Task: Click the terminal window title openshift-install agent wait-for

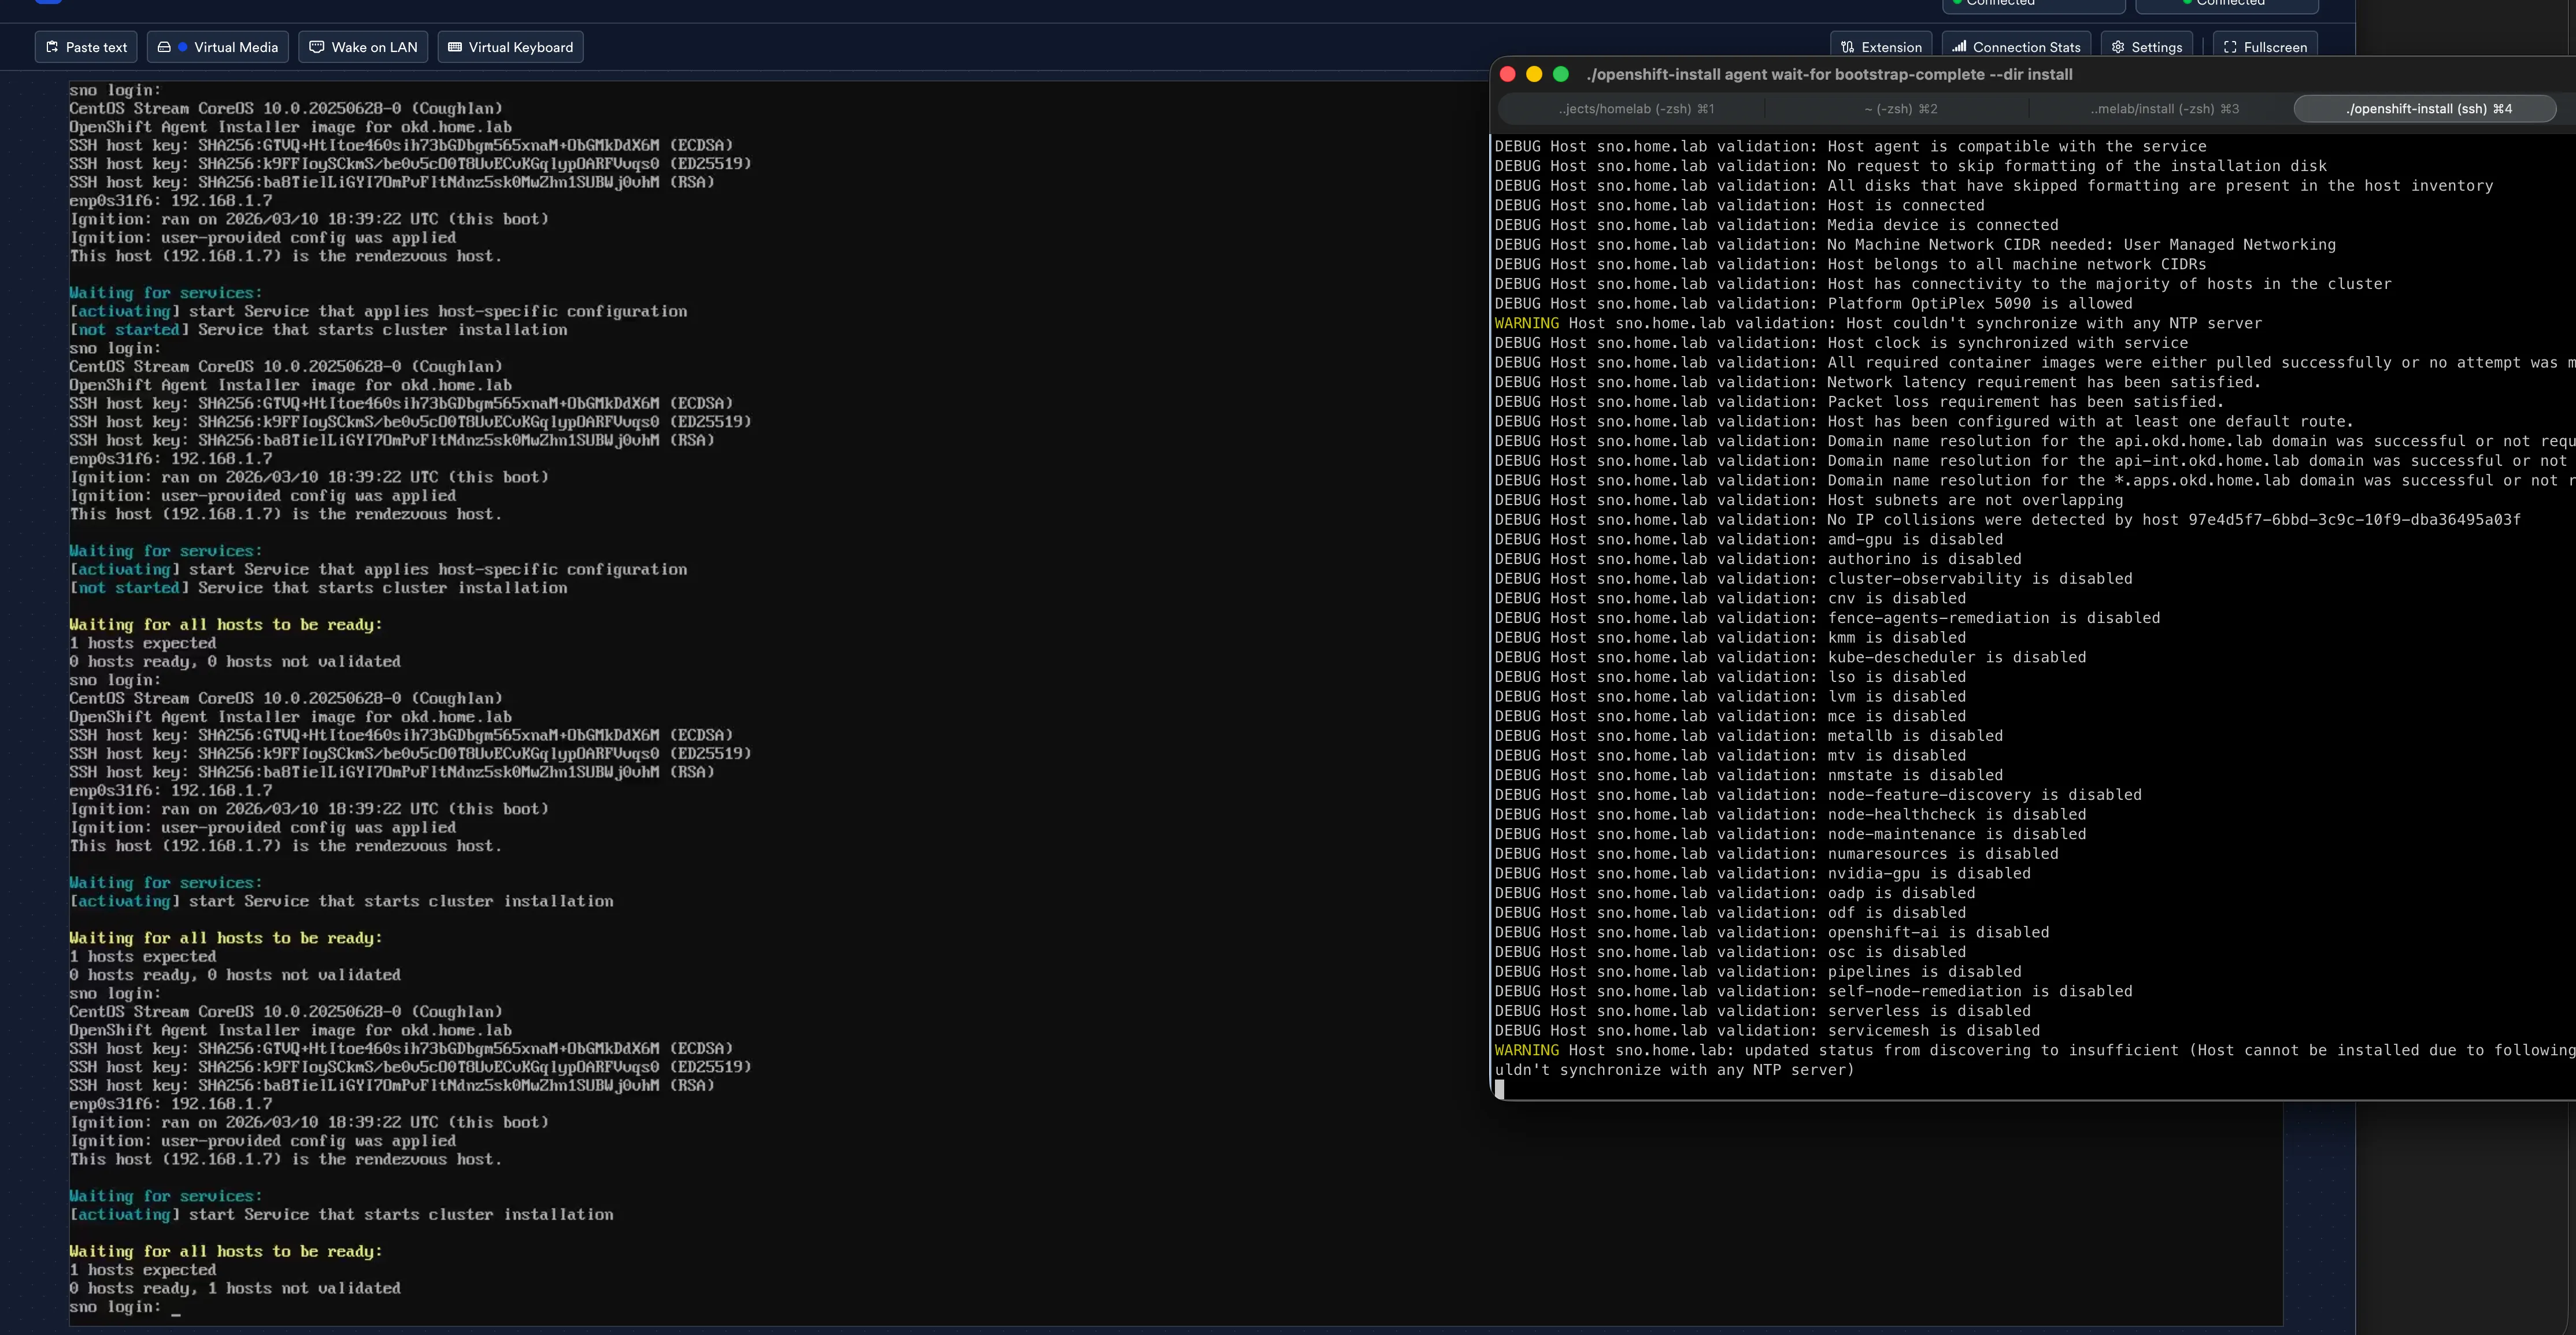Action: (x=1829, y=74)
